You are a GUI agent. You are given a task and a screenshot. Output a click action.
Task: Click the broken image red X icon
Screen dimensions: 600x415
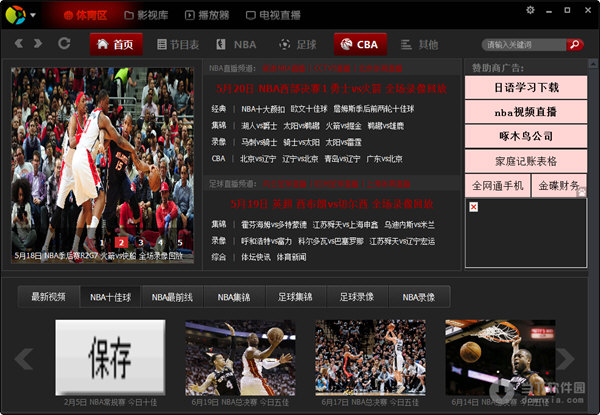(474, 207)
